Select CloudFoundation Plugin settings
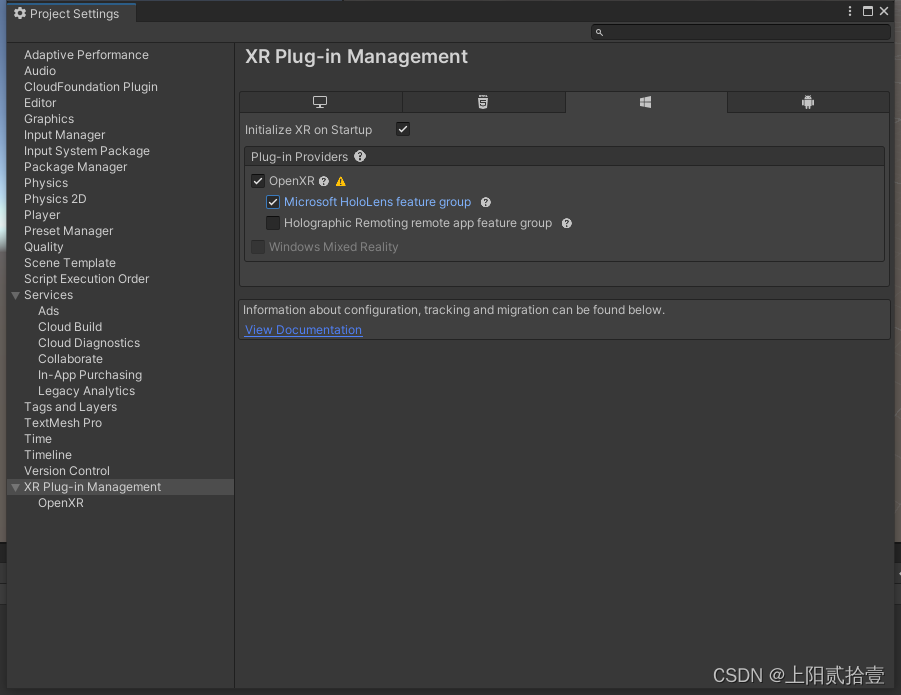The width and height of the screenshot is (901, 695). 91,87
